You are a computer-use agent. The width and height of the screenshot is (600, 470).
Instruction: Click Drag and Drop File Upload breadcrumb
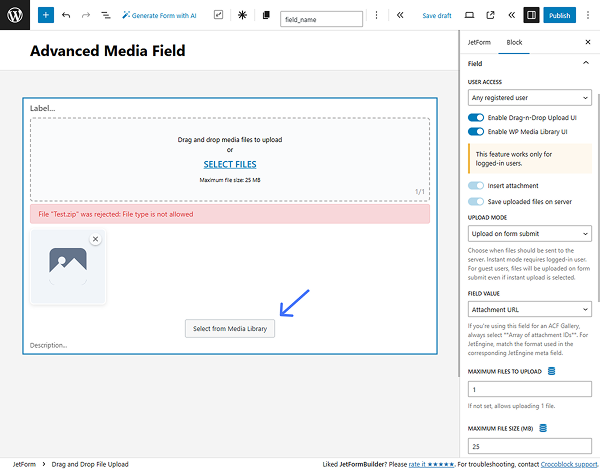click(x=90, y=464)
